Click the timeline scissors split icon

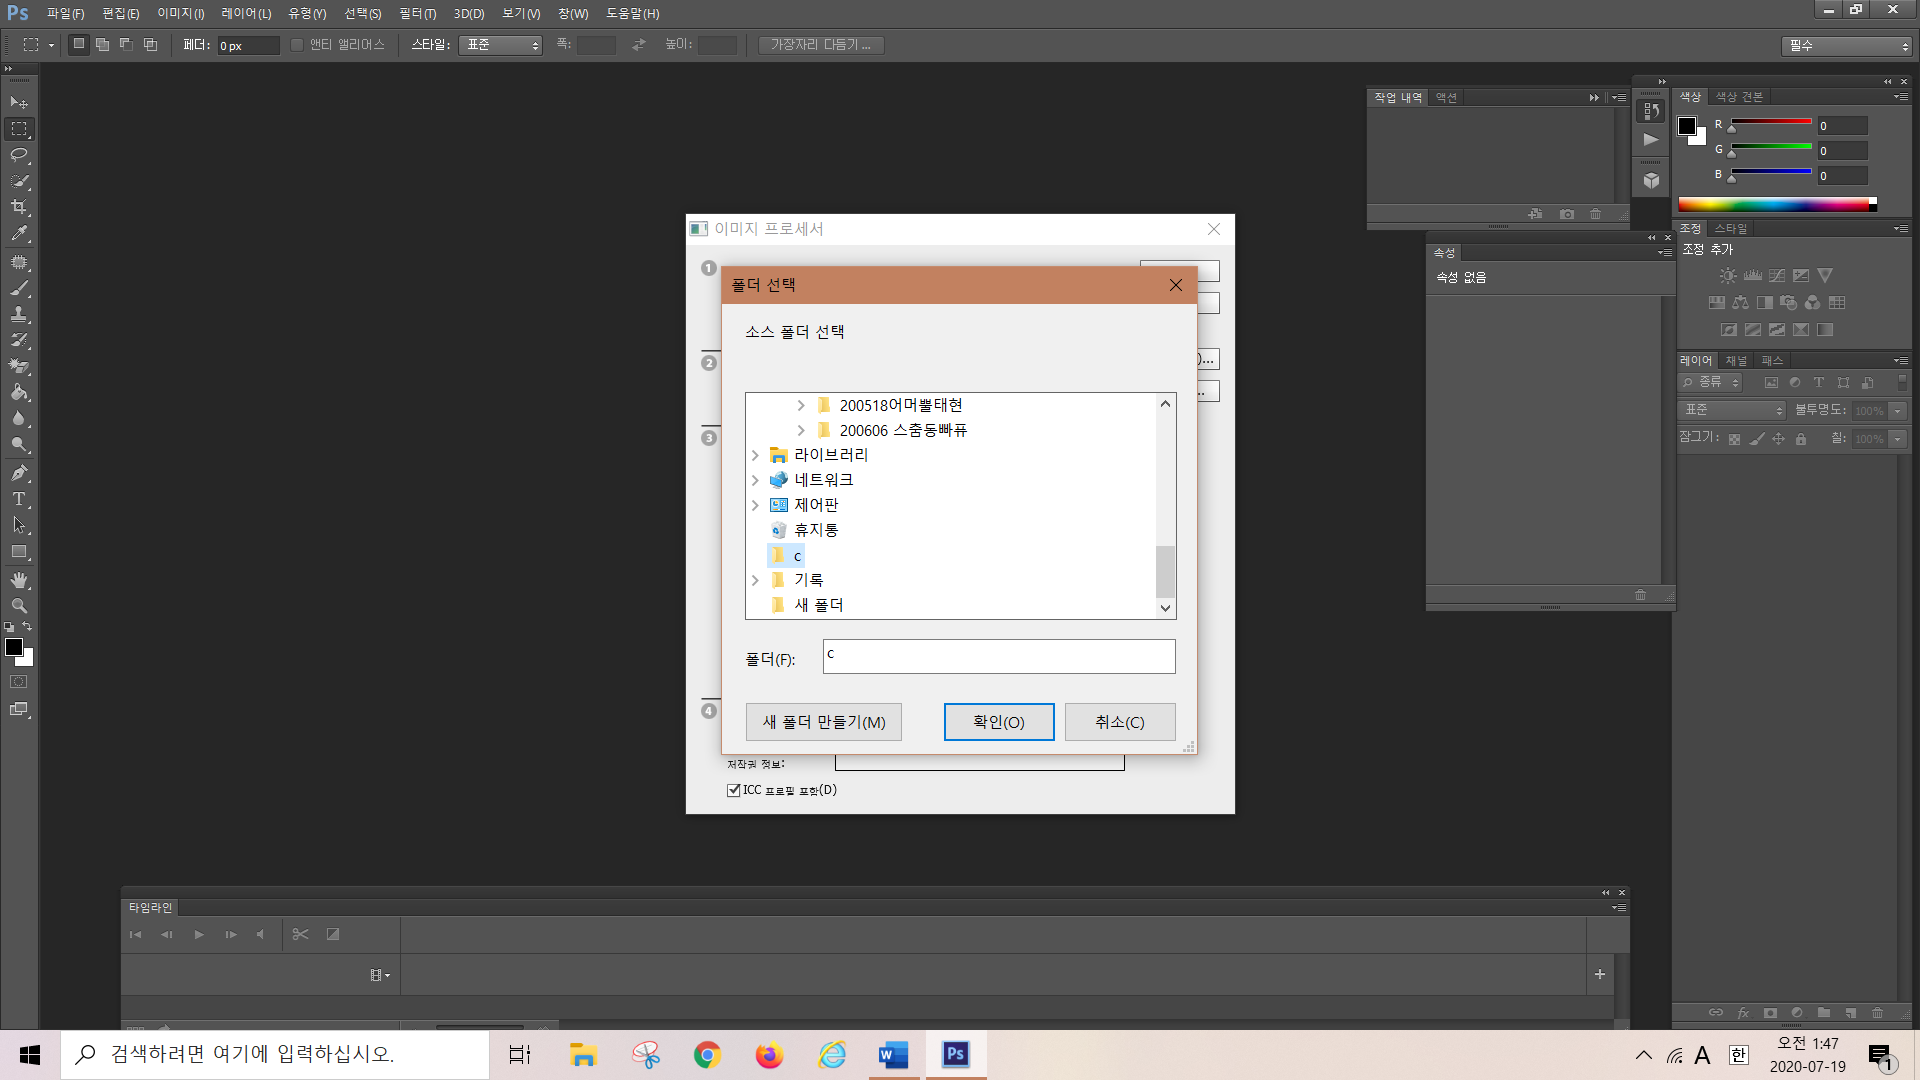click(x=300, y=934)
